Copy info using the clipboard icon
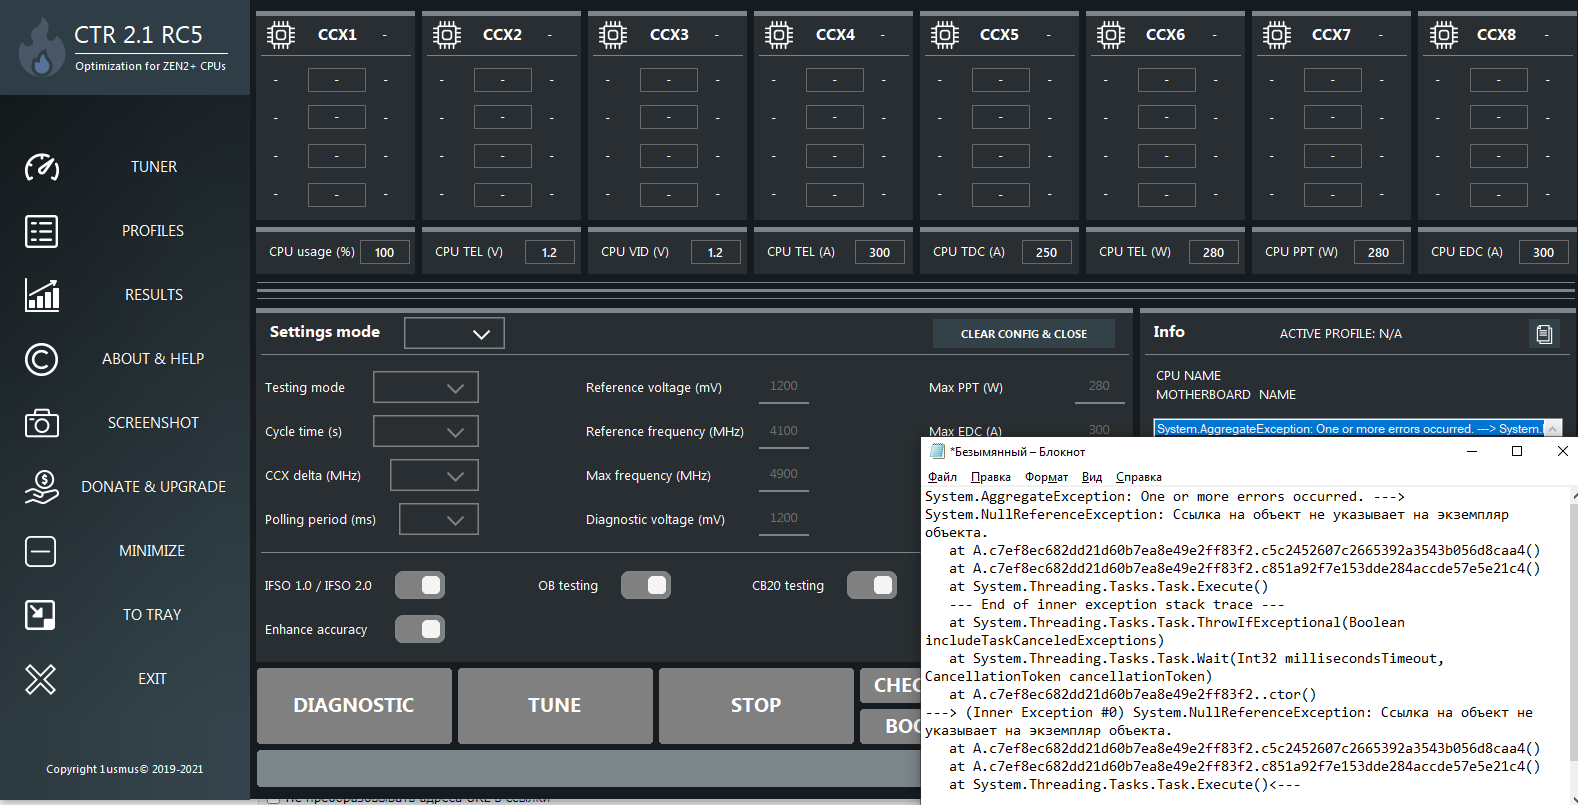Screen dimensions: 1578x805 [x=1544, y=334]
